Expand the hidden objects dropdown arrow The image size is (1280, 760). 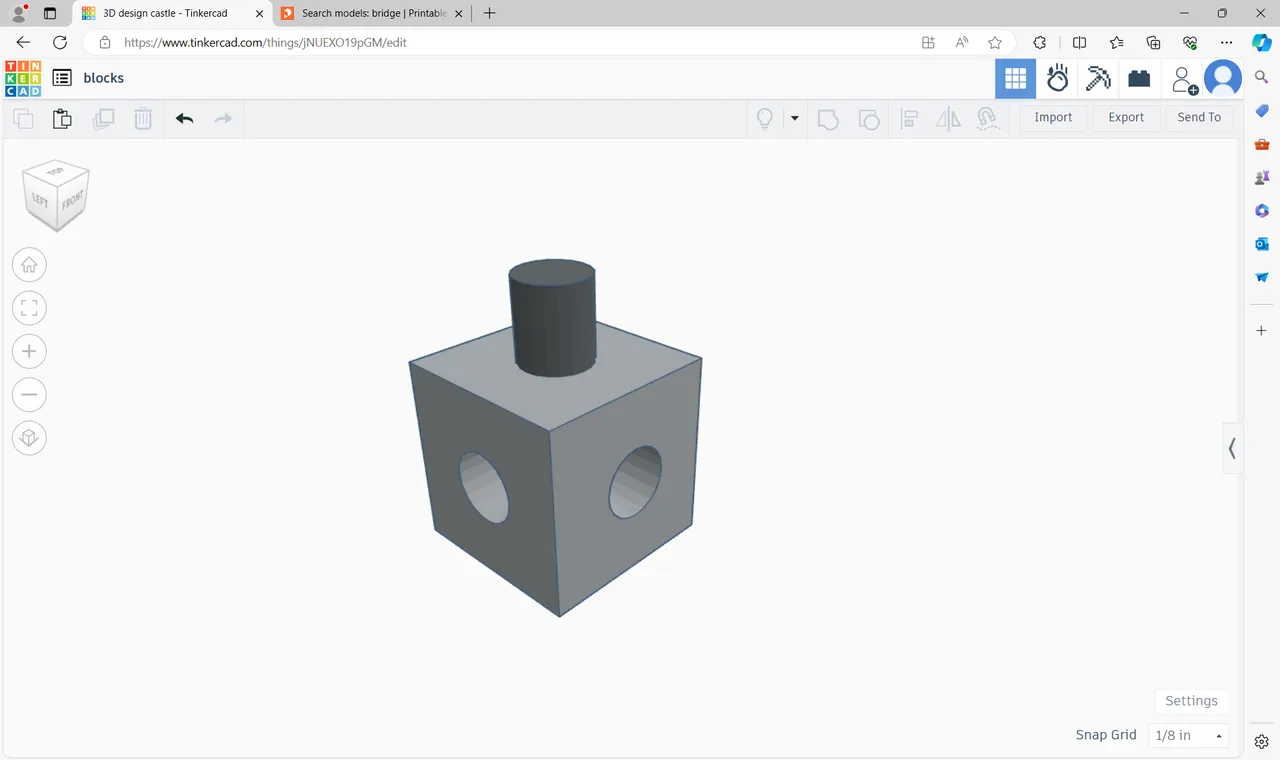coord(794,118)
